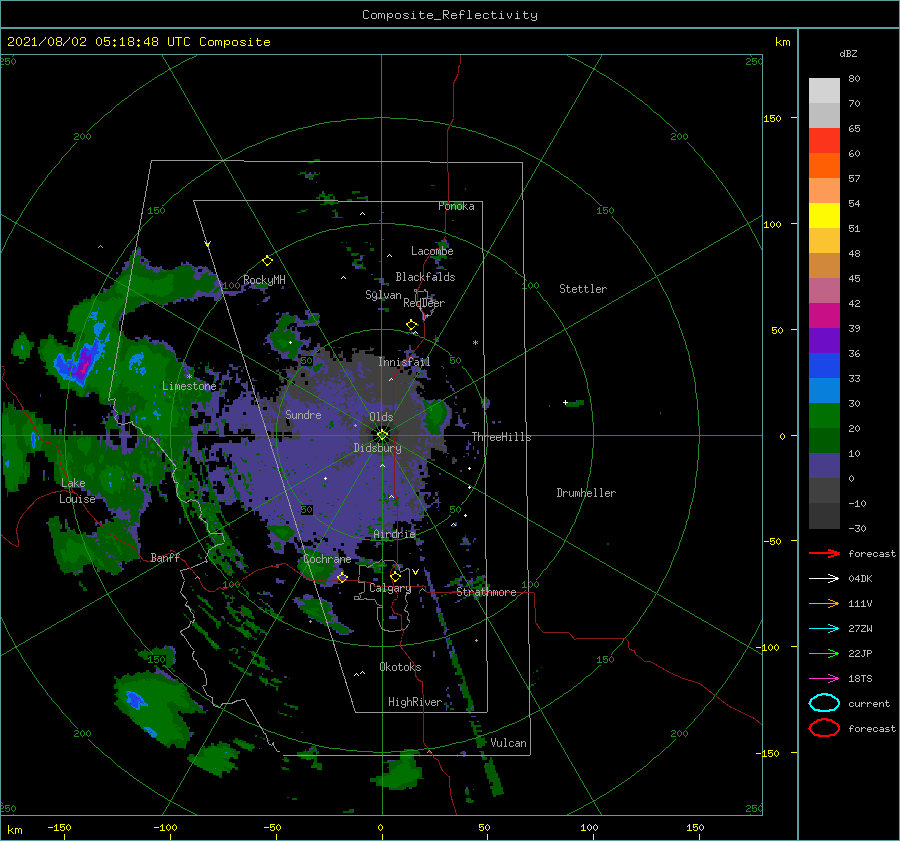Click the yellow diamond marker near RockyMH
This screenshot has height=841, width=900.
pos(267,261)
